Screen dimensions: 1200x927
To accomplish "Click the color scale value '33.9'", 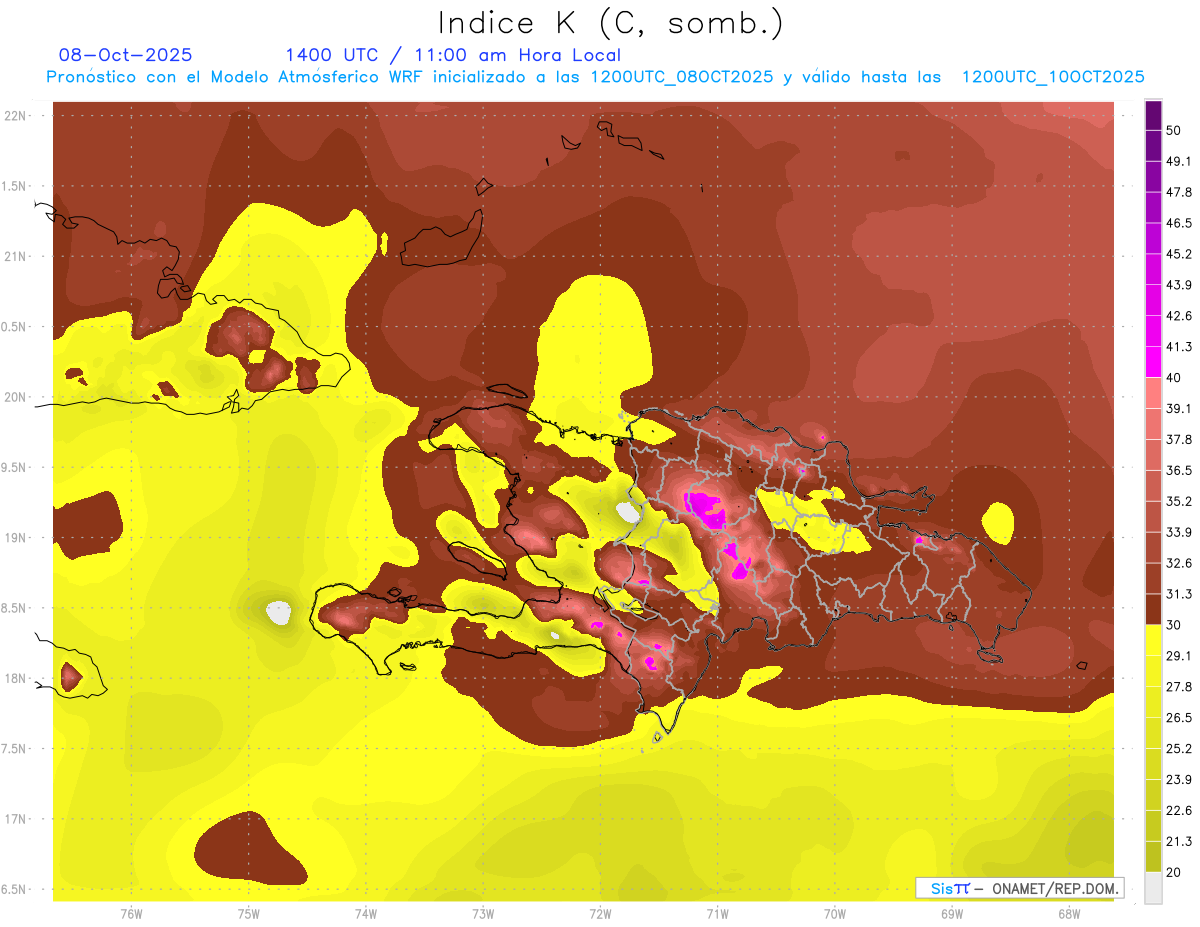I will (1179, 532).
